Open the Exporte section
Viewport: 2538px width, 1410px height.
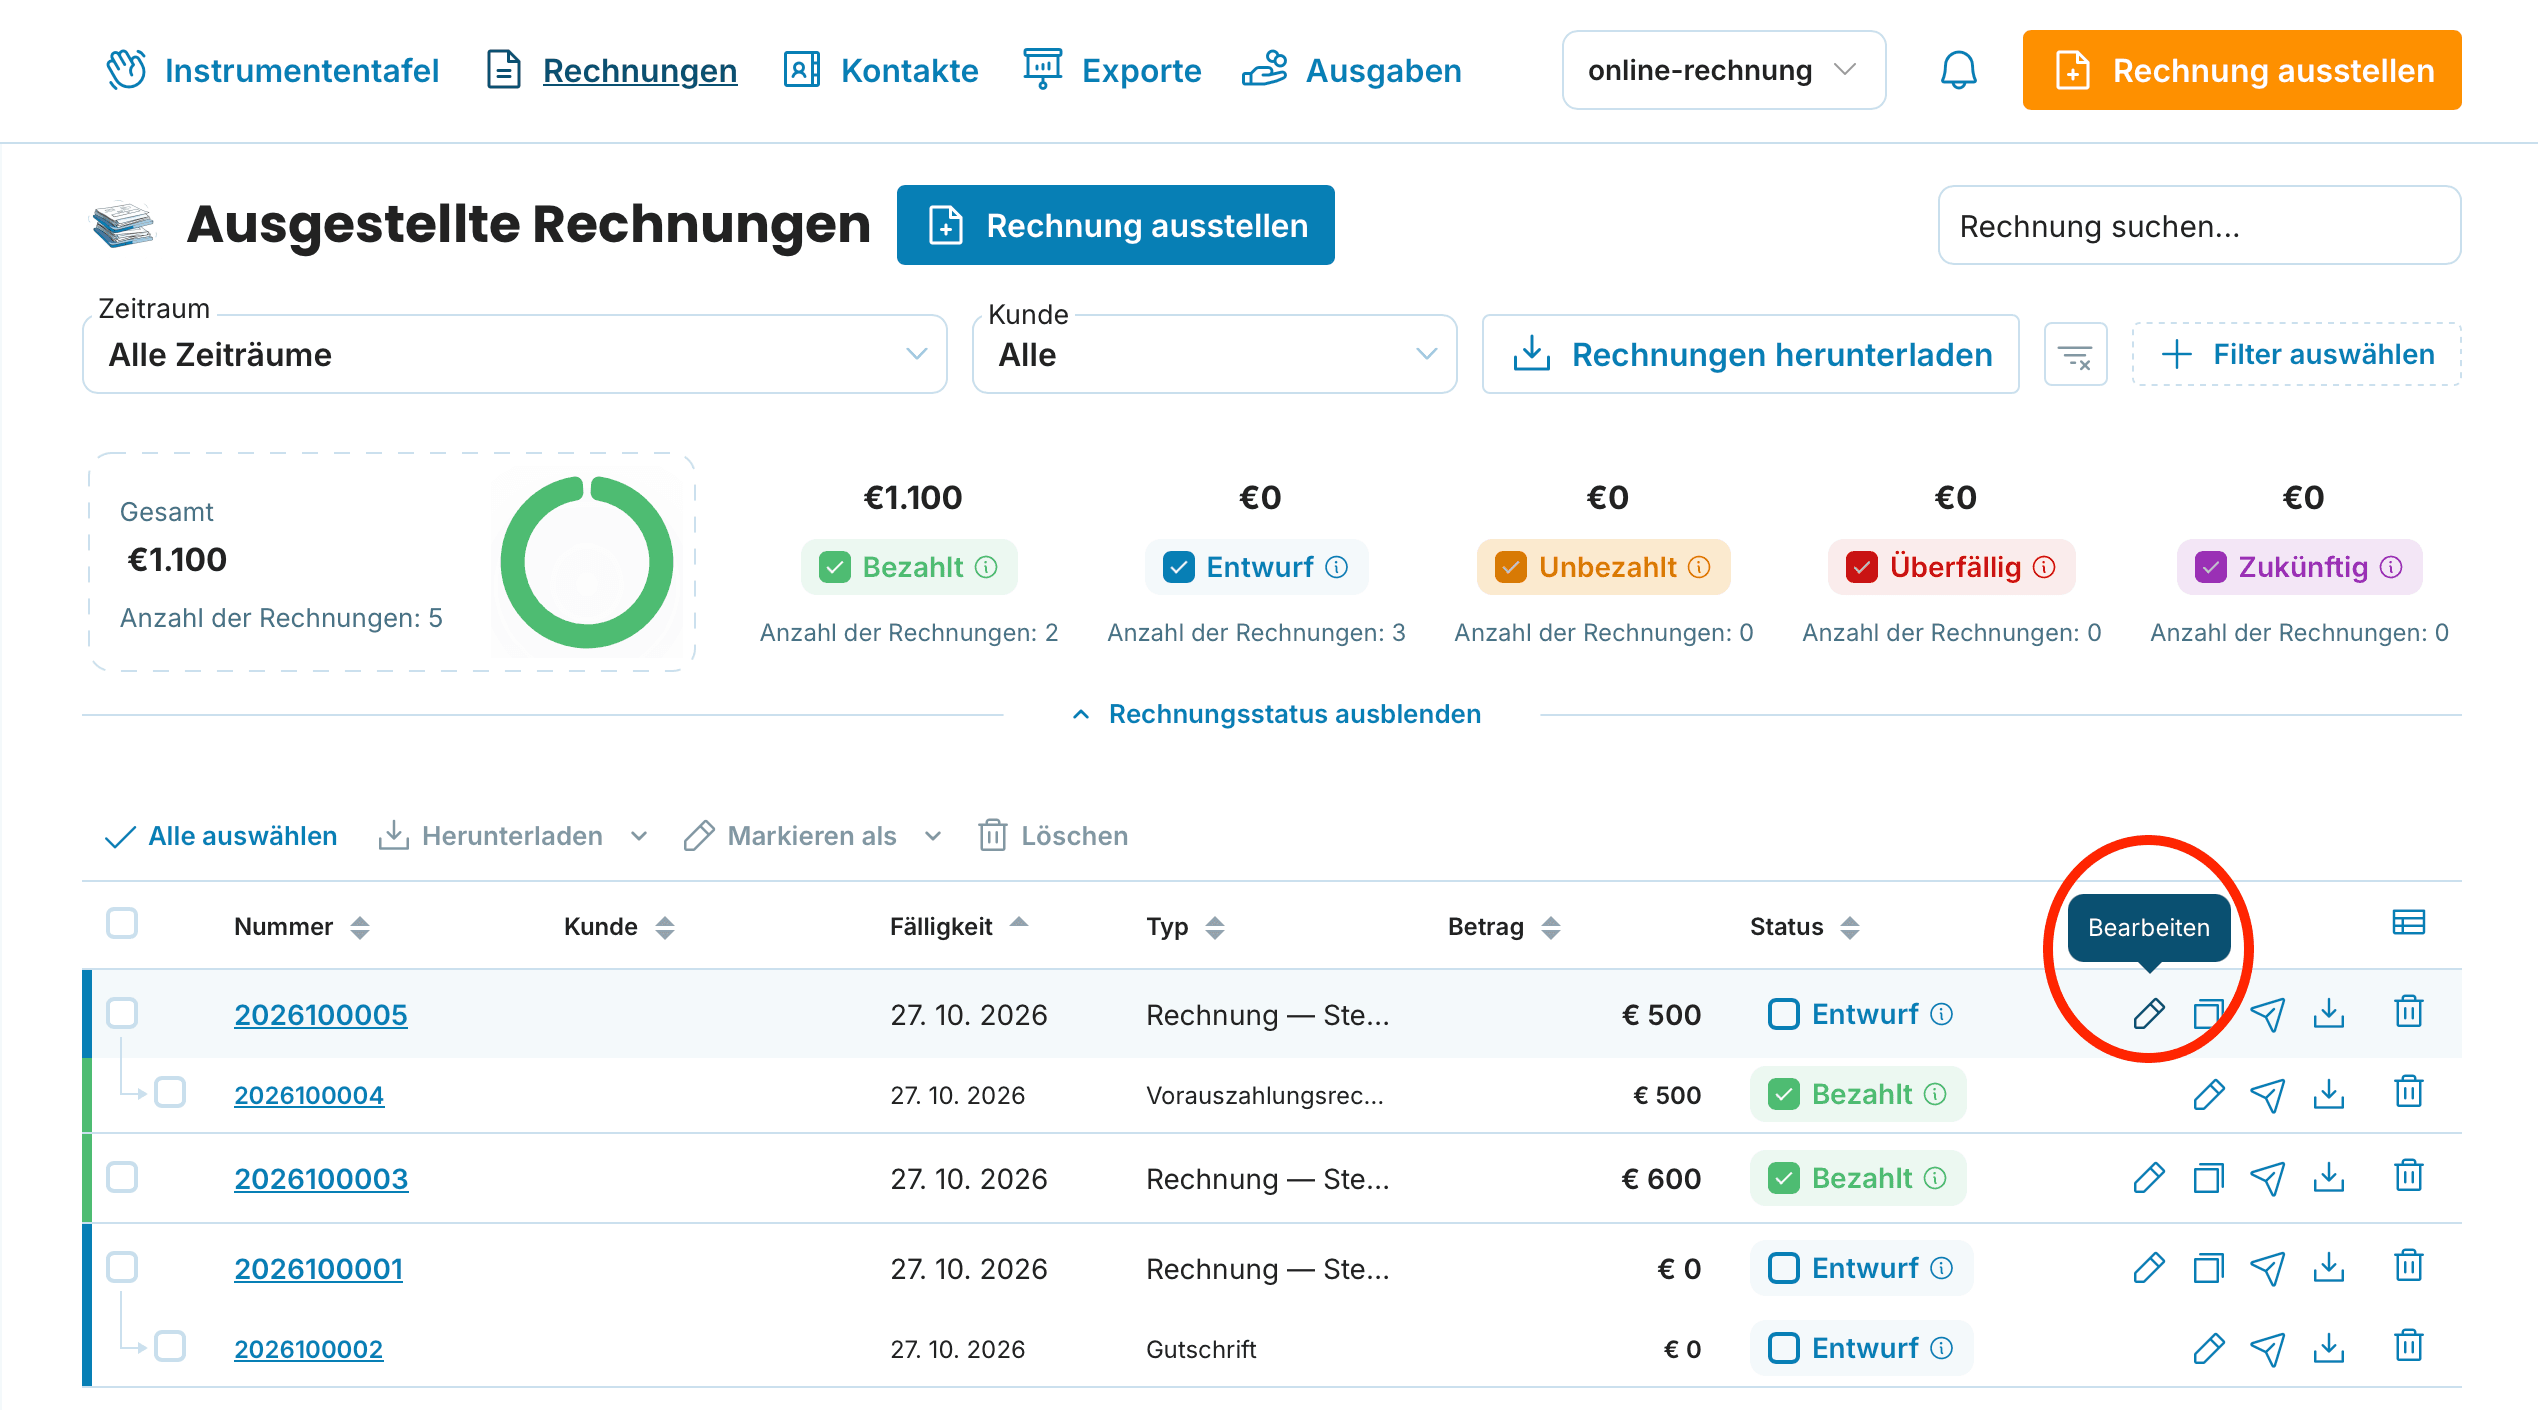click(1112, 70)
